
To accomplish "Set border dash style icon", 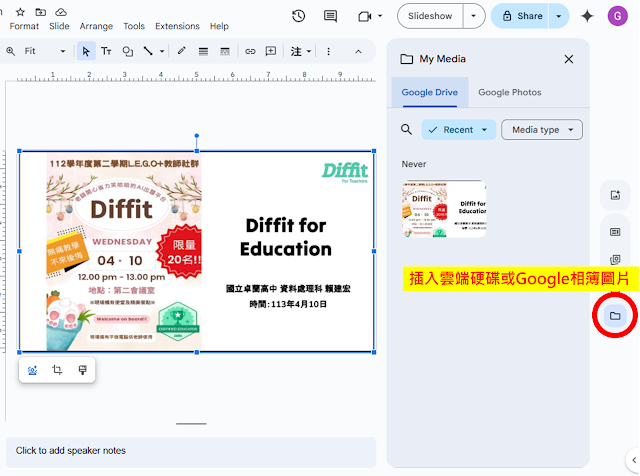I will pyautogui.click(x=224, y=51).
